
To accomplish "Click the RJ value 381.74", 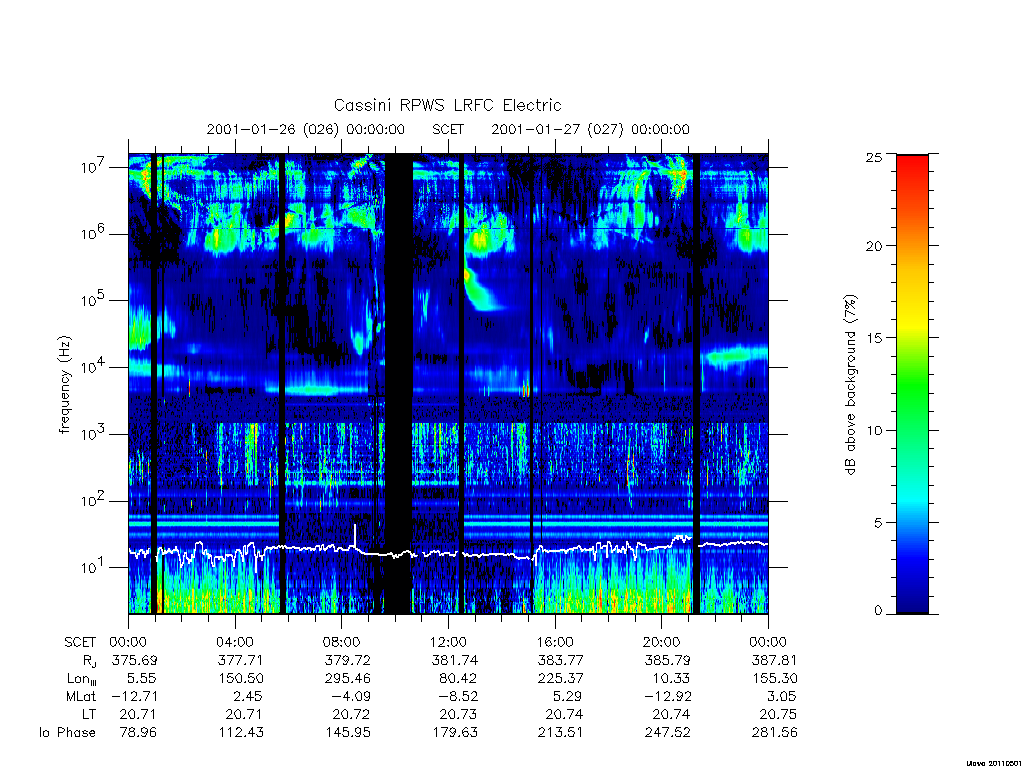I will [455, 660].
